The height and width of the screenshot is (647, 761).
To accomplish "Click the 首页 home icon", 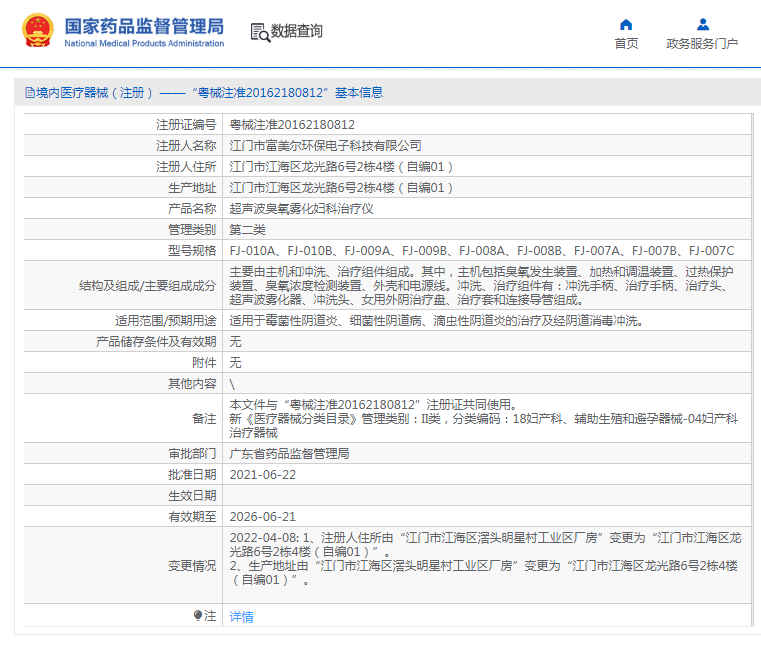I will coord(626,24).
